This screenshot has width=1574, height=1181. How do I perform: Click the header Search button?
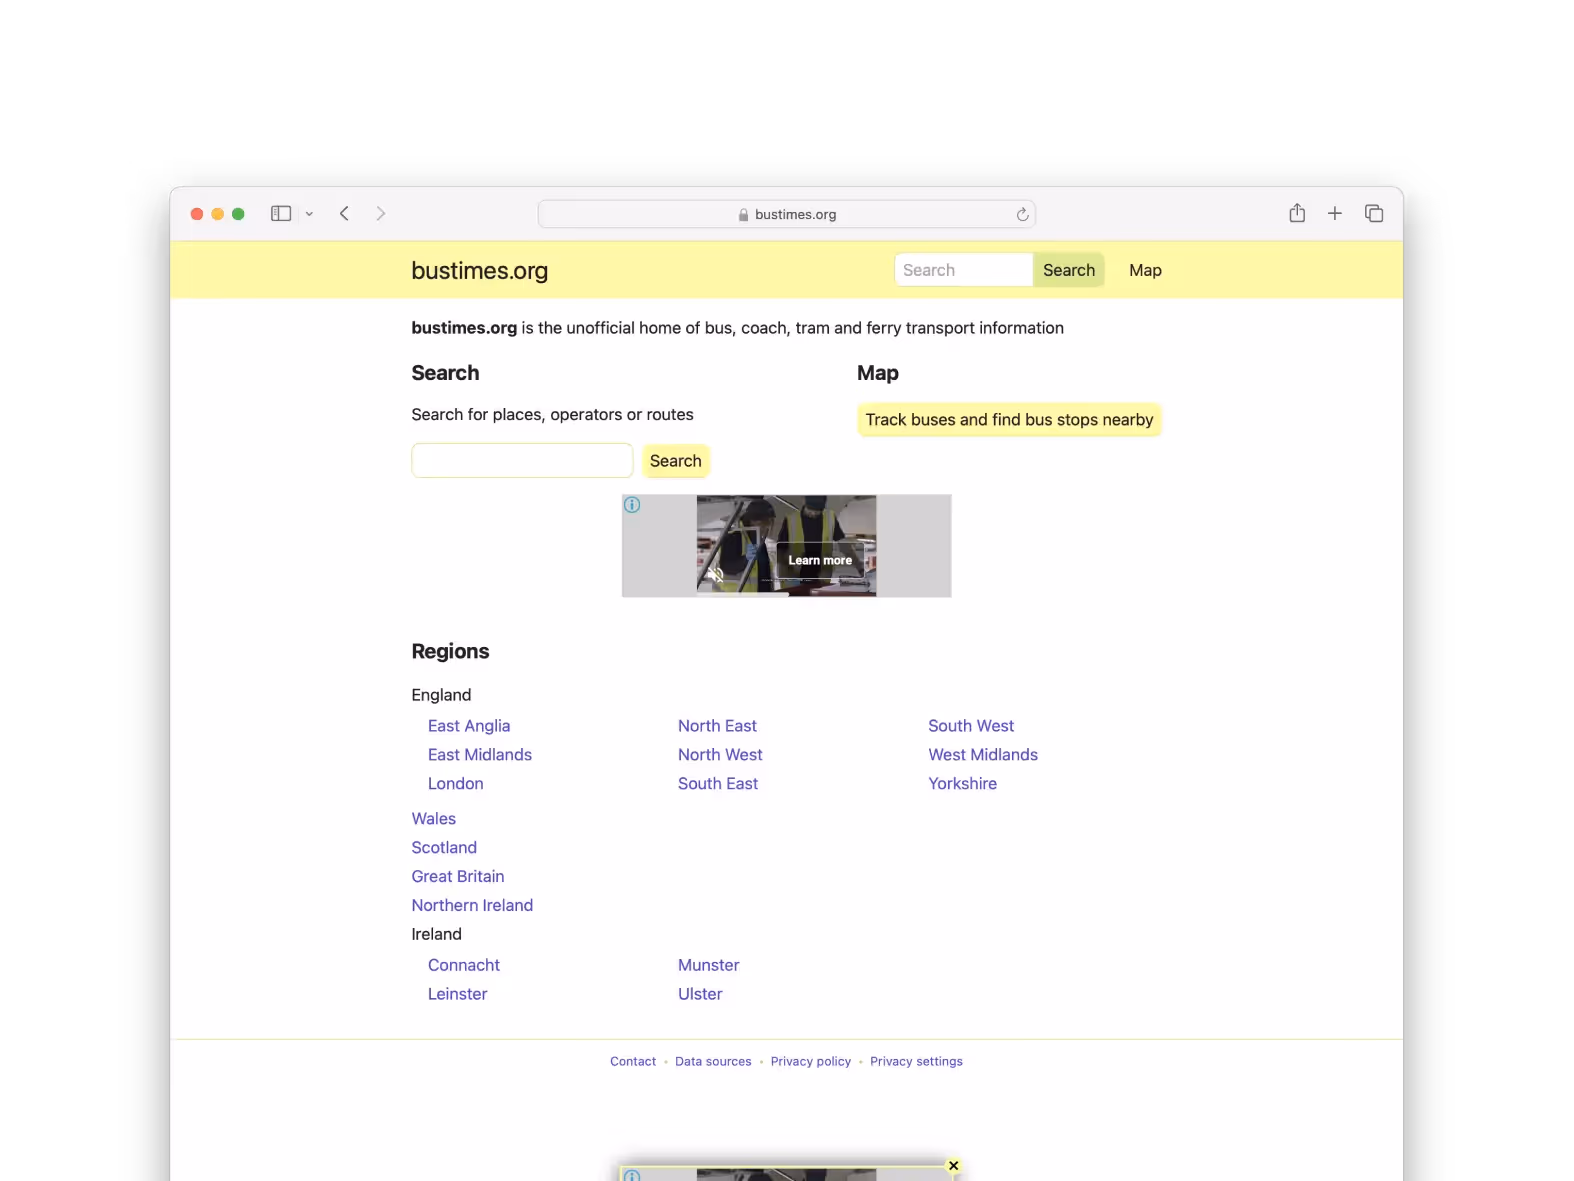pos(1069,270)
